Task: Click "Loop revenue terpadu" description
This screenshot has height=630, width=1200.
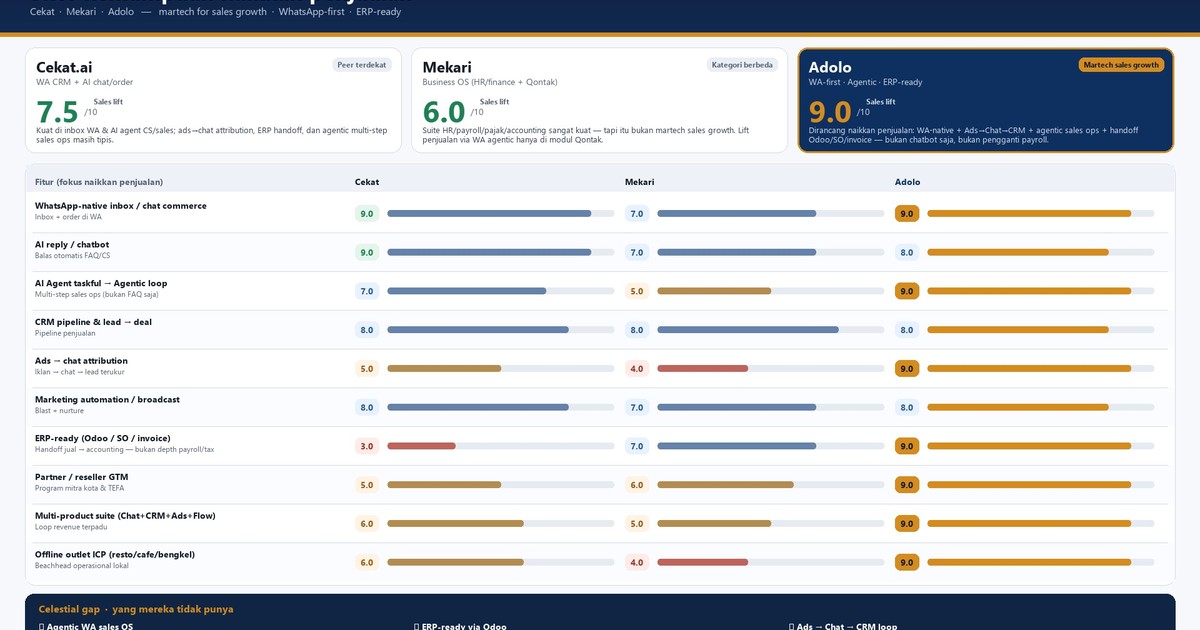Action: [70, 527]
